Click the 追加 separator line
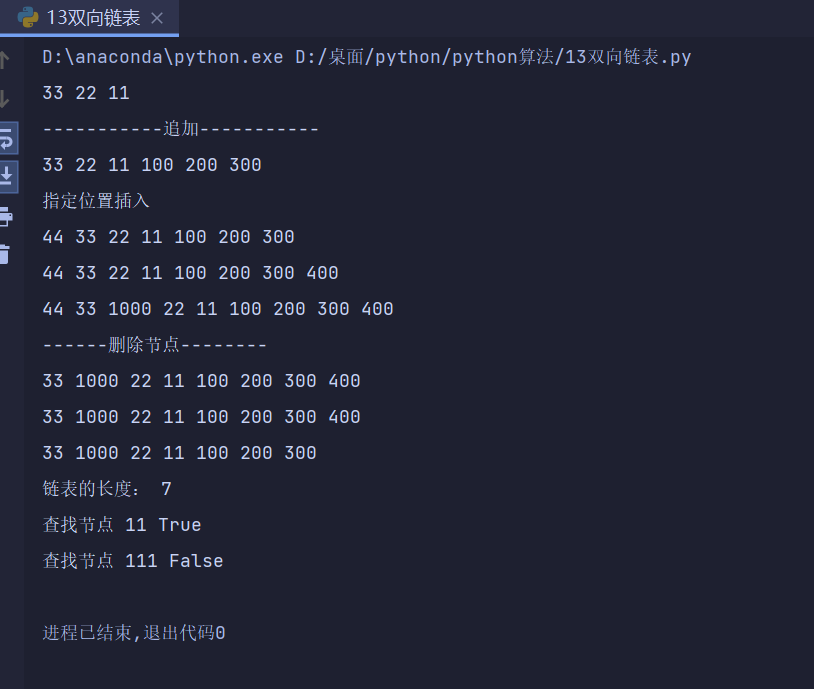814x689 pixels. tap(180, 129)
